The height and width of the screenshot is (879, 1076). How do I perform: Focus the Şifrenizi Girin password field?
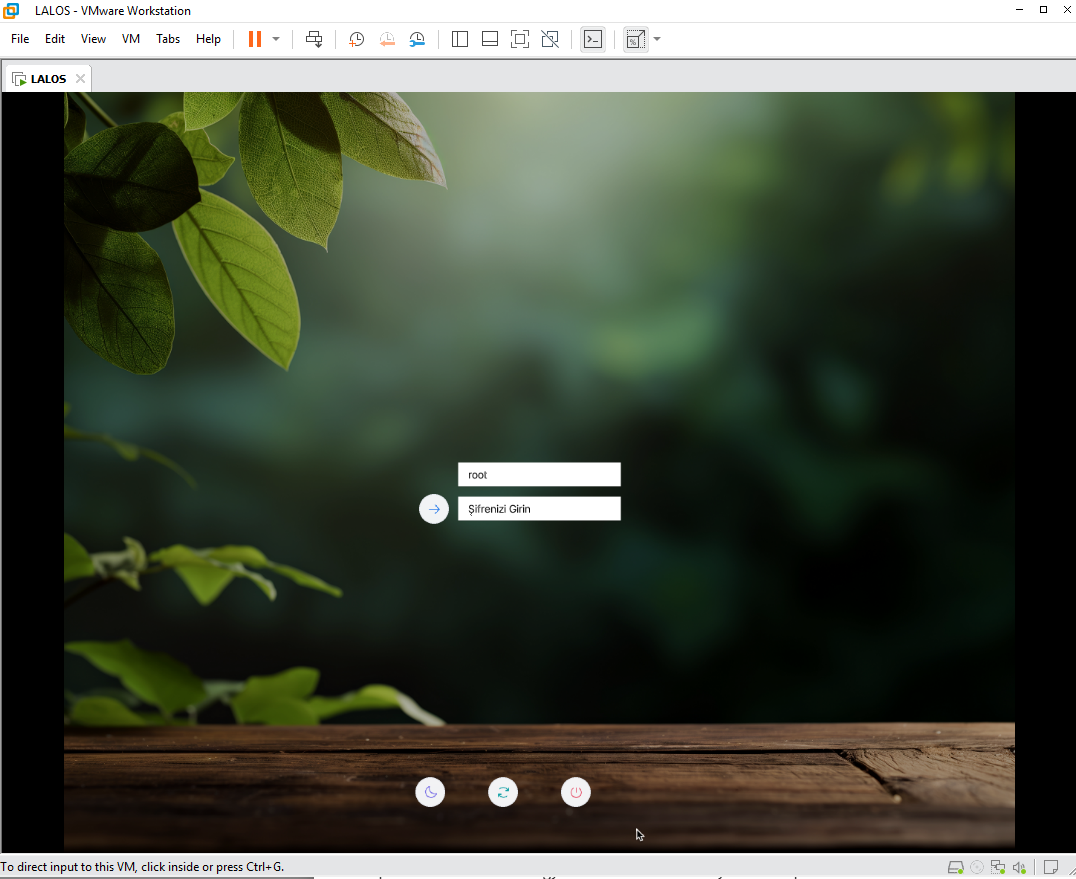point(539,509)
